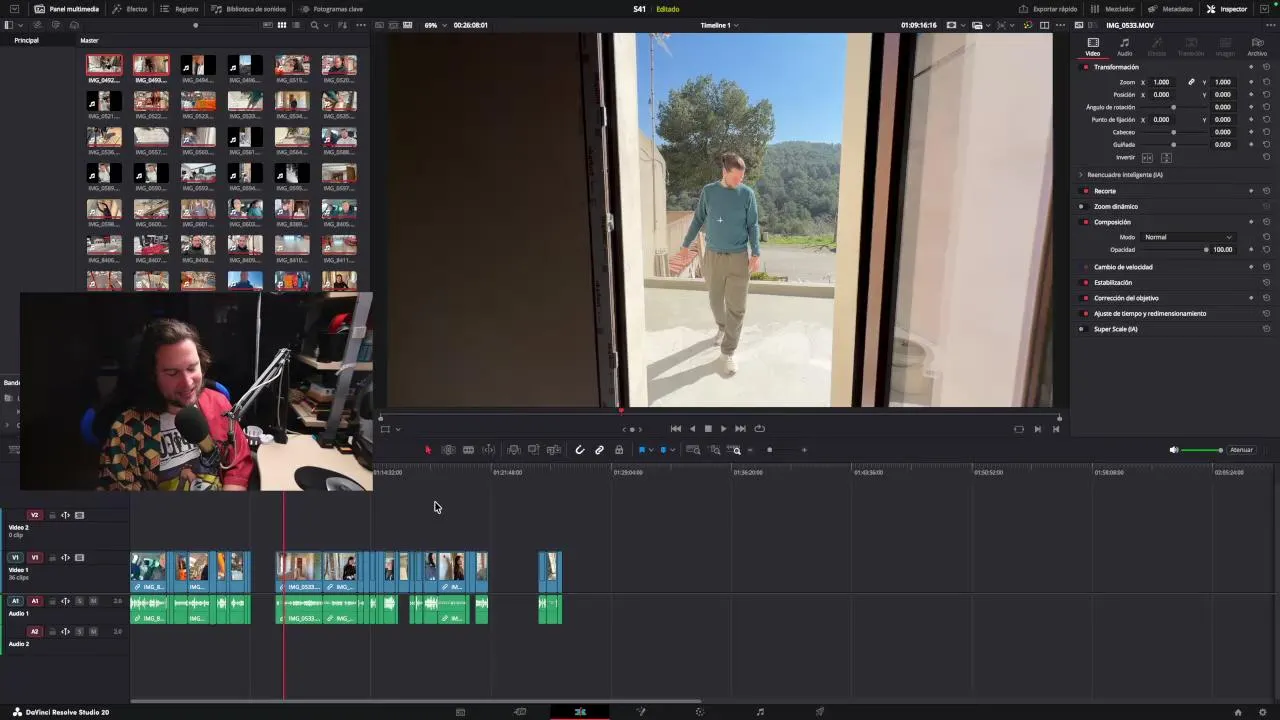
Task: Click the flip horizontal Invertir icon
Action: click(x=1147, y=158)
